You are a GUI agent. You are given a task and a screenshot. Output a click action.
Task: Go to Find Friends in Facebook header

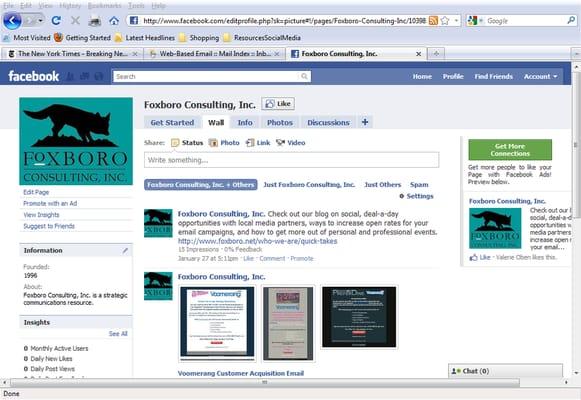click(494, 76)
